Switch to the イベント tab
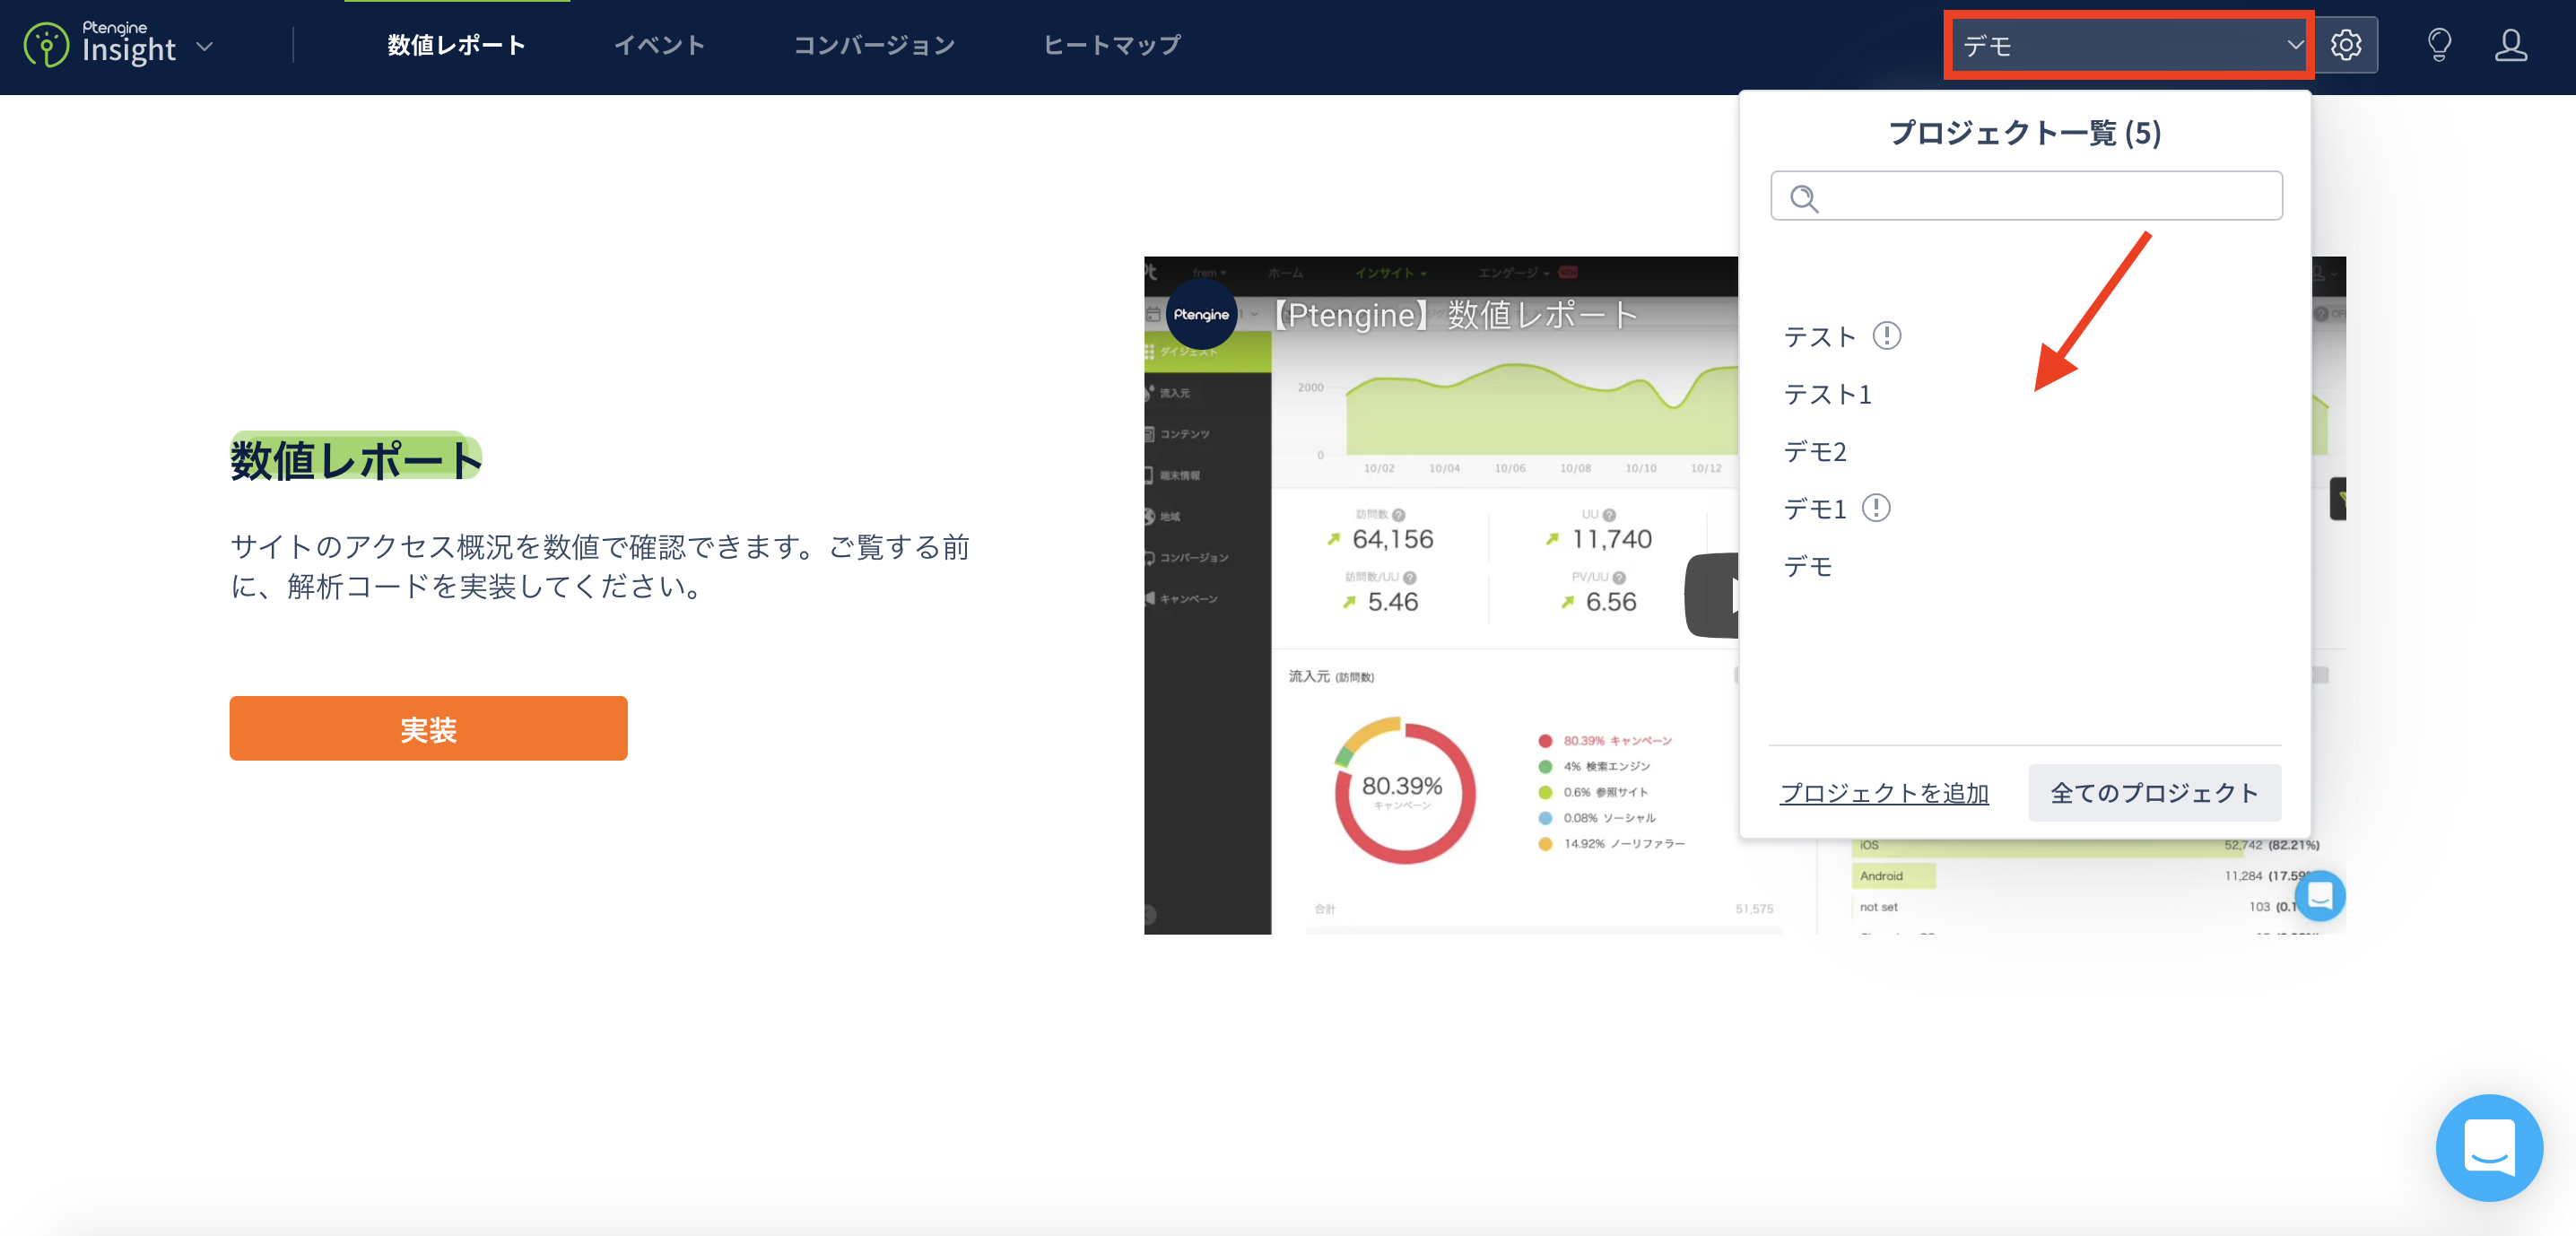The image size is (2576, 1236). point(659,45)
